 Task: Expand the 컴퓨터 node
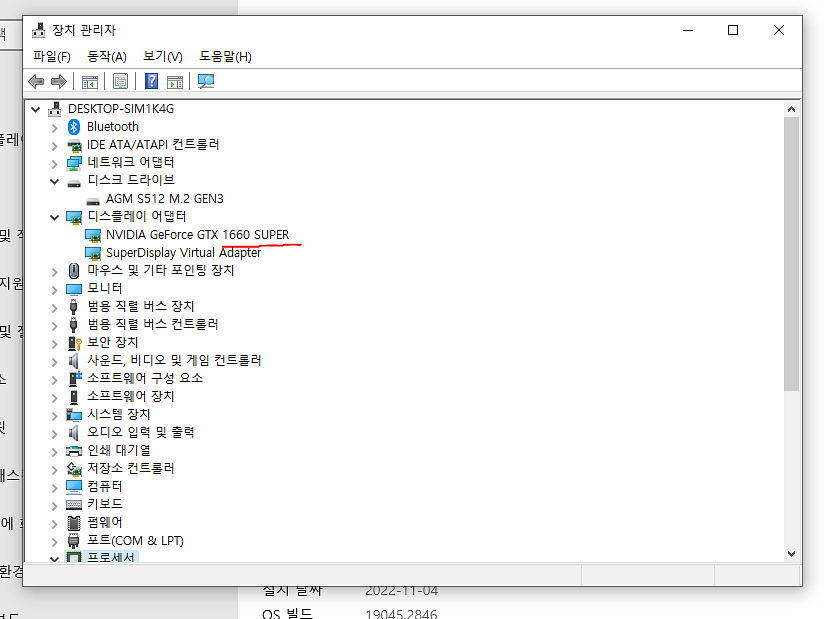tap(54, 487)
